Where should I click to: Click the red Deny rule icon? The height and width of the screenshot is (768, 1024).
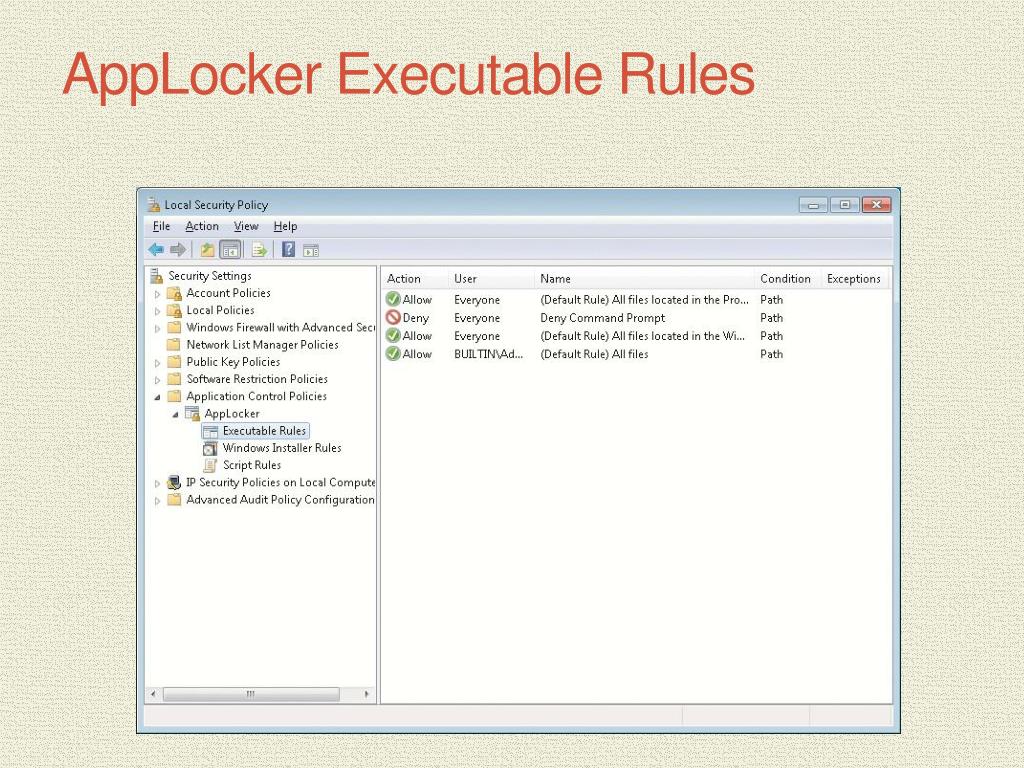(x=393, y=317)
